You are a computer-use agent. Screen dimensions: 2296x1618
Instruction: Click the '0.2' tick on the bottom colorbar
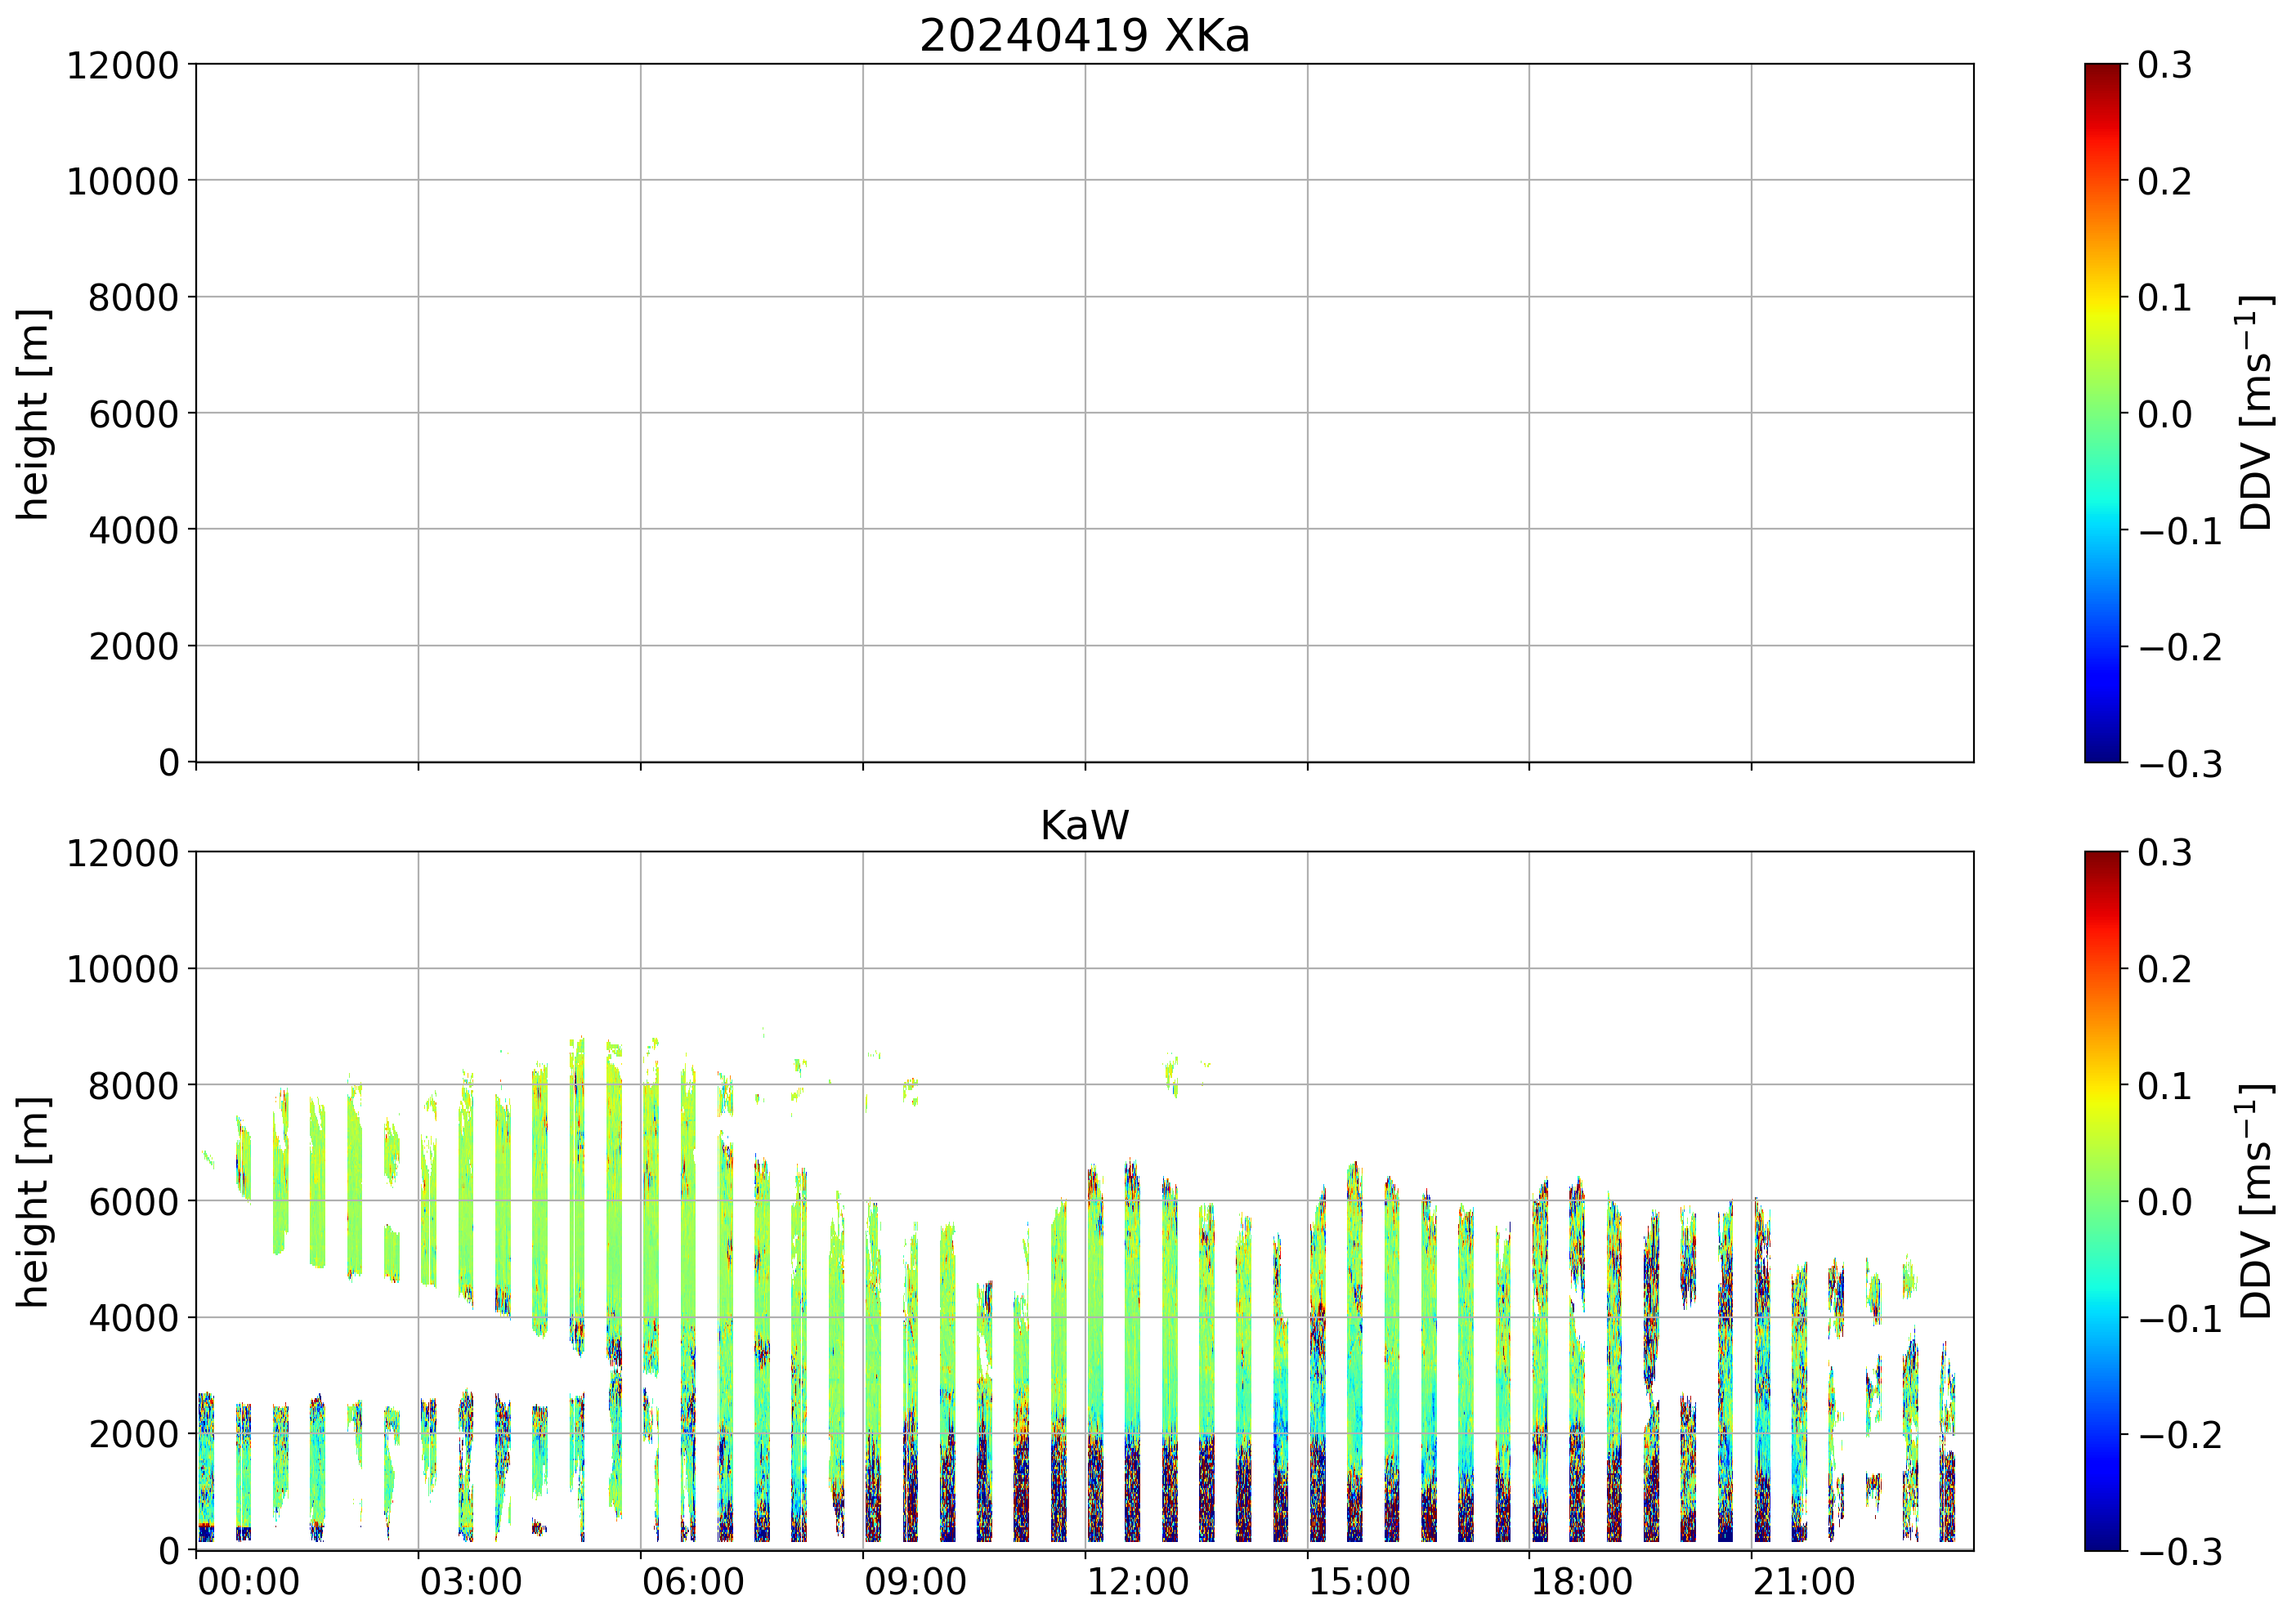point(2164,969)
